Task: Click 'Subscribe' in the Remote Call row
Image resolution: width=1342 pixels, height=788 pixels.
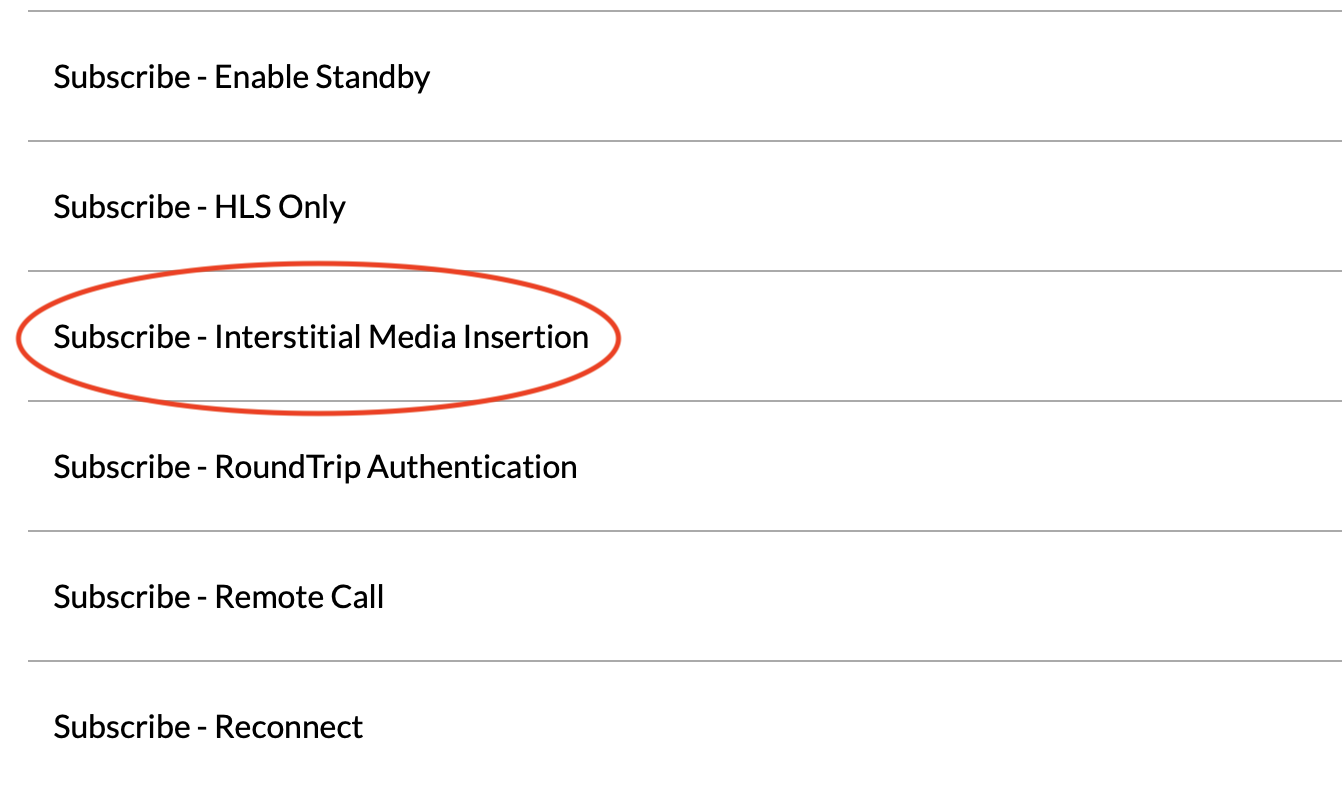Action: pyautogui.click(x=122, y=597)
